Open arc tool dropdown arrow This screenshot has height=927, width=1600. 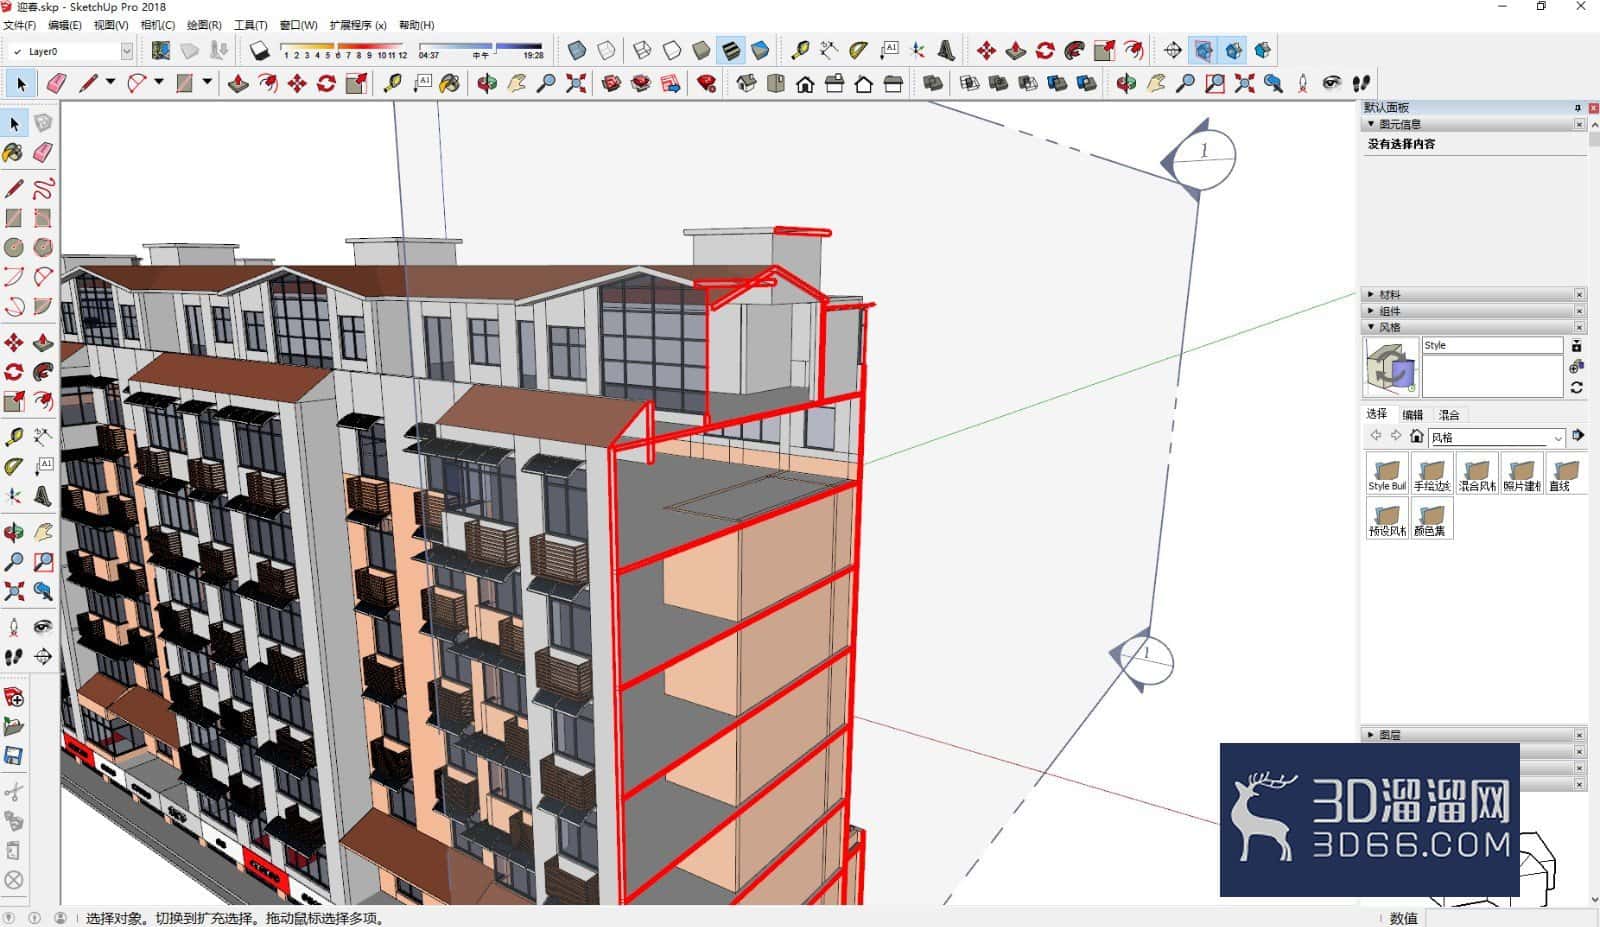tap(159, 82)
